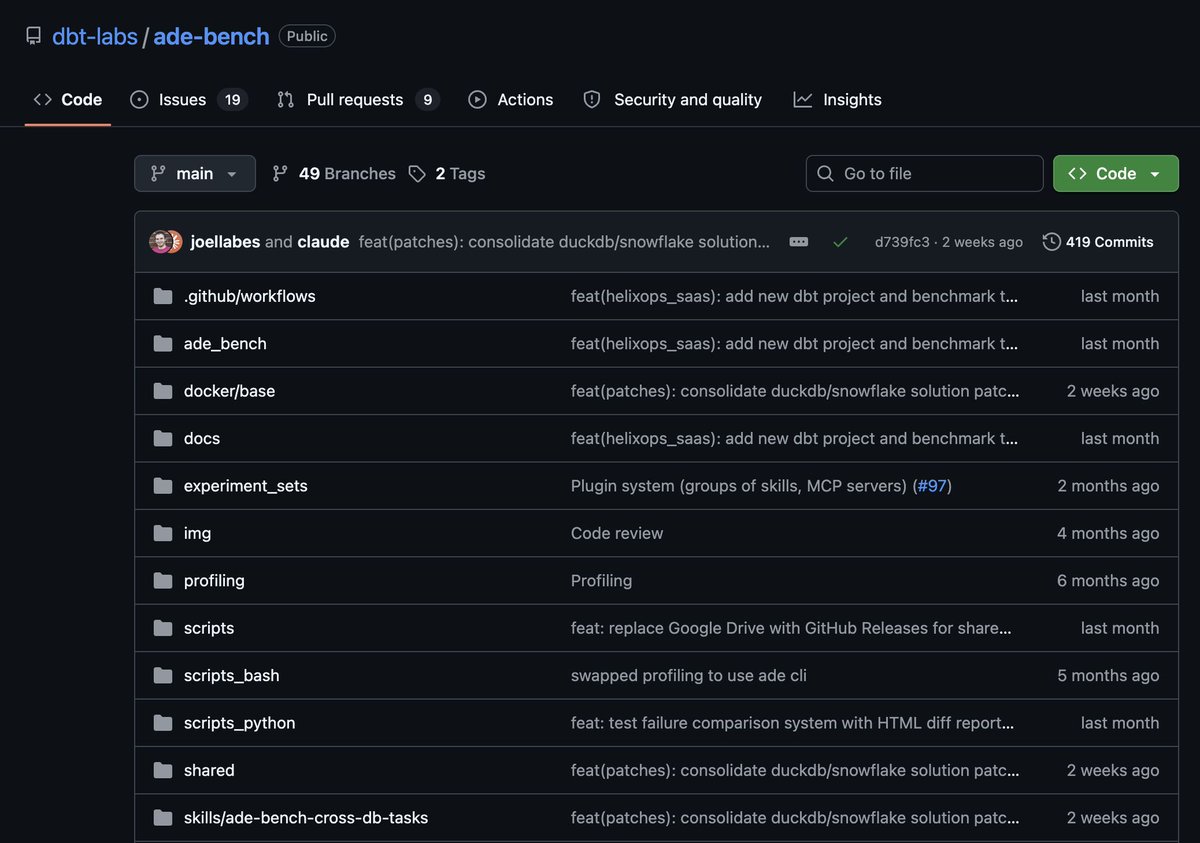Screen dimensions: 1200x843
Task: Click the green checkmark status icon
Action: (x=840, y=242)
